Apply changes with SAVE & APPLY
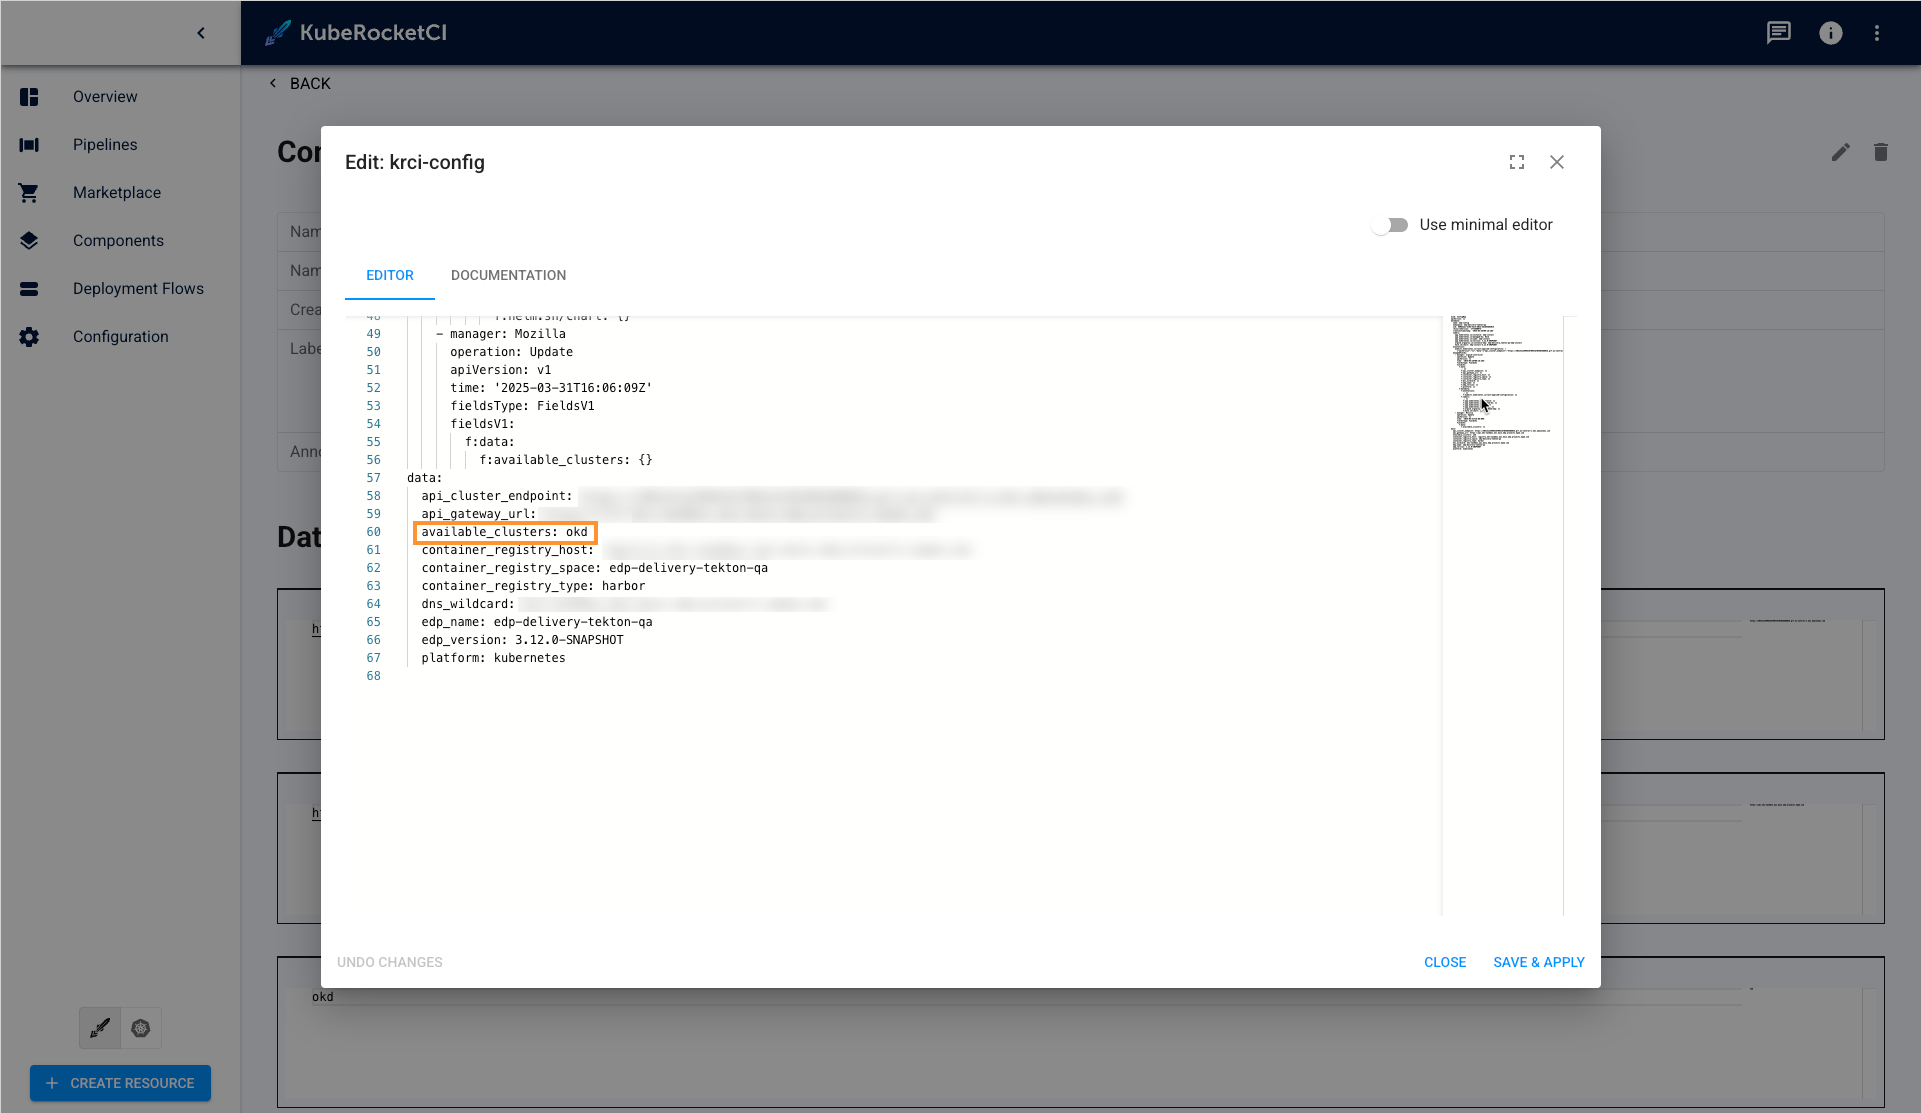Screen dimensions: 1922x1114 tap(1539, 962)
